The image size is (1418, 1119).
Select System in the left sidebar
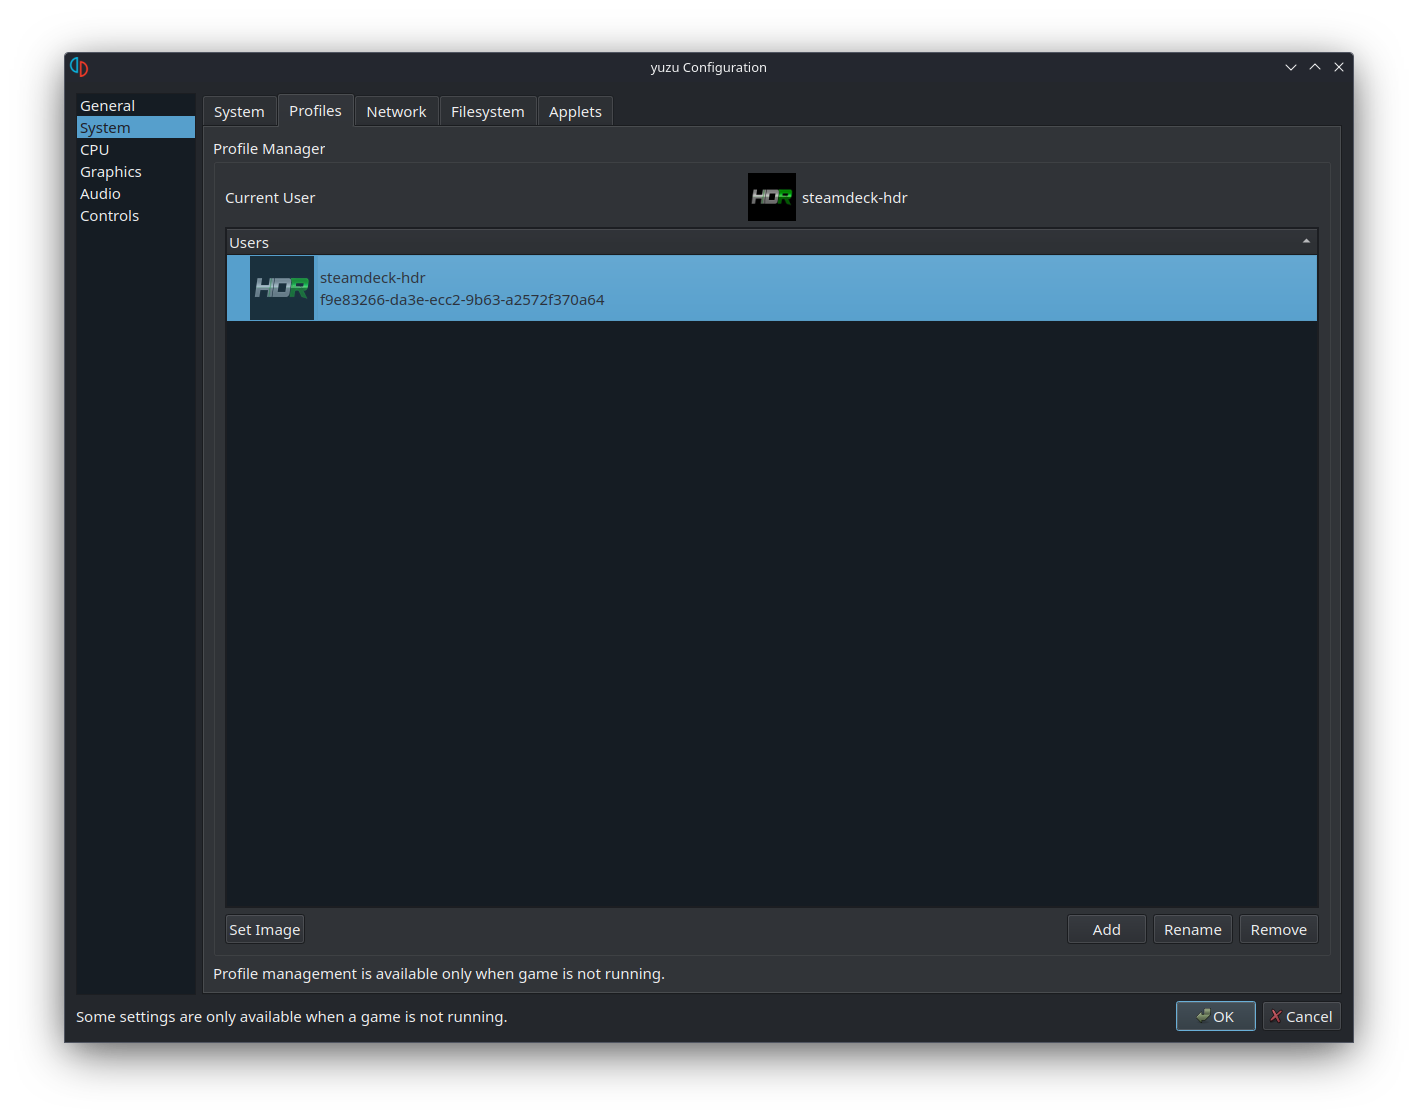(x=136, y=127)
